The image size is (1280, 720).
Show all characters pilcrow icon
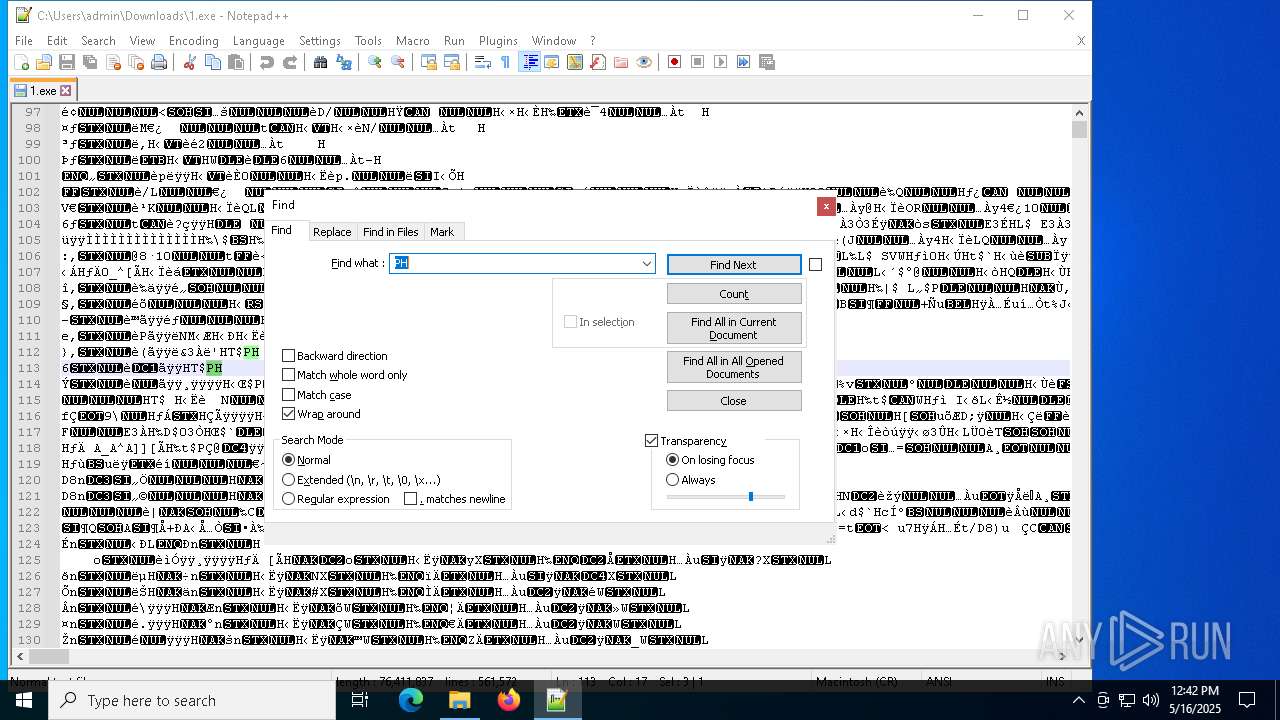tap(506, 62)
